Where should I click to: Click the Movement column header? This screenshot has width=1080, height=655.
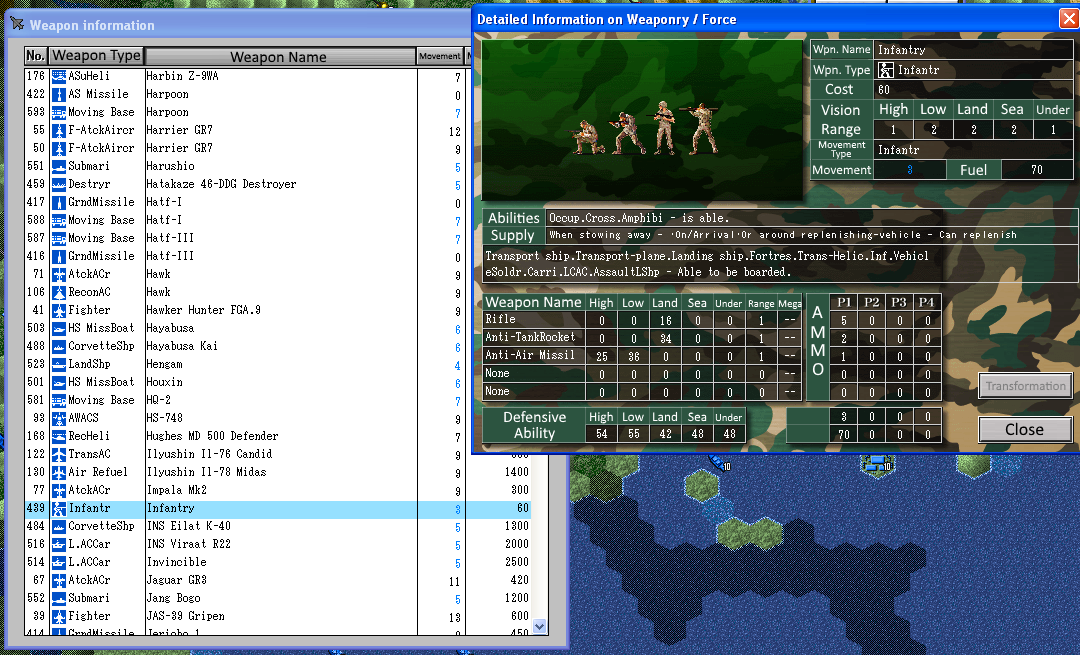439,57
